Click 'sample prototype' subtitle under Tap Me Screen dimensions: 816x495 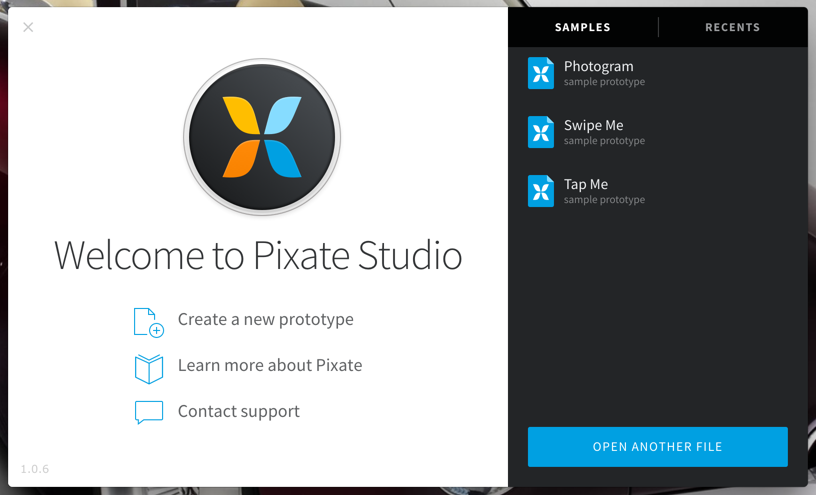click(604, 200)
